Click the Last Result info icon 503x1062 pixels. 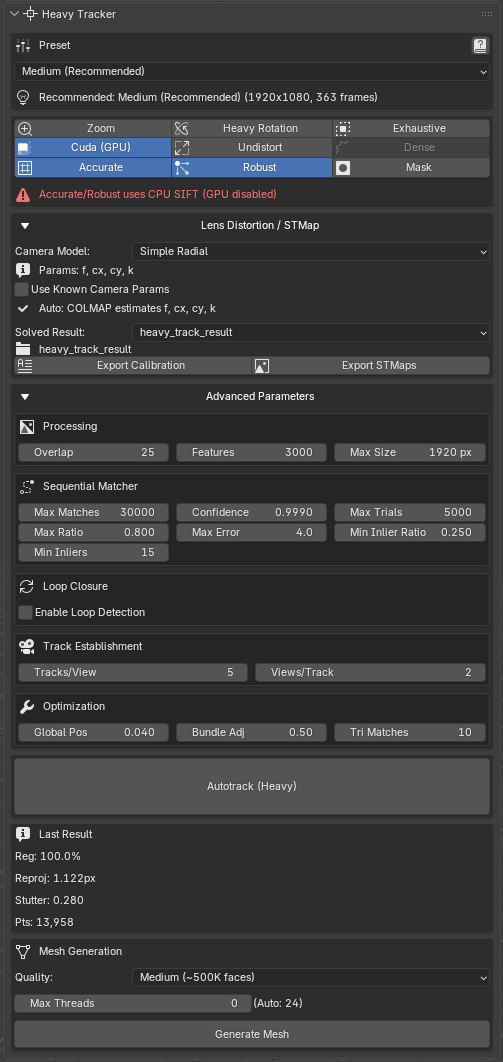(24, 834)
